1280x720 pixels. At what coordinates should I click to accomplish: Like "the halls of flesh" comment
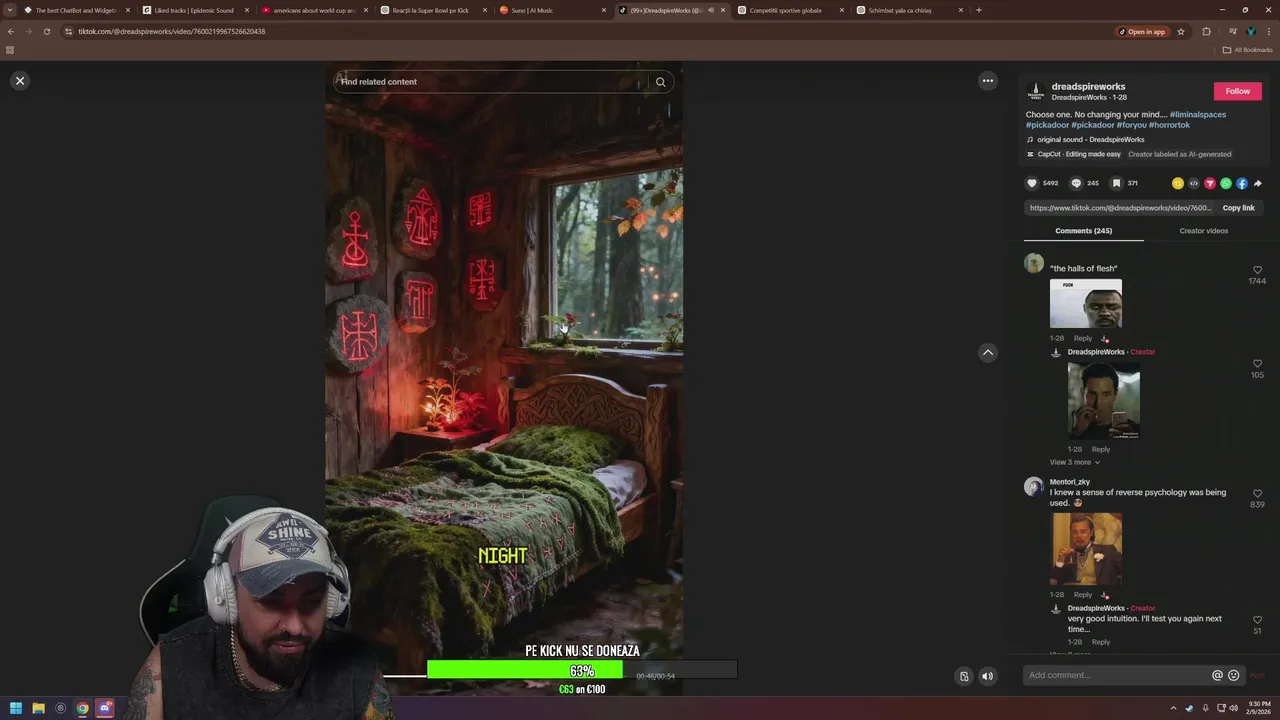coord(1257,270)
